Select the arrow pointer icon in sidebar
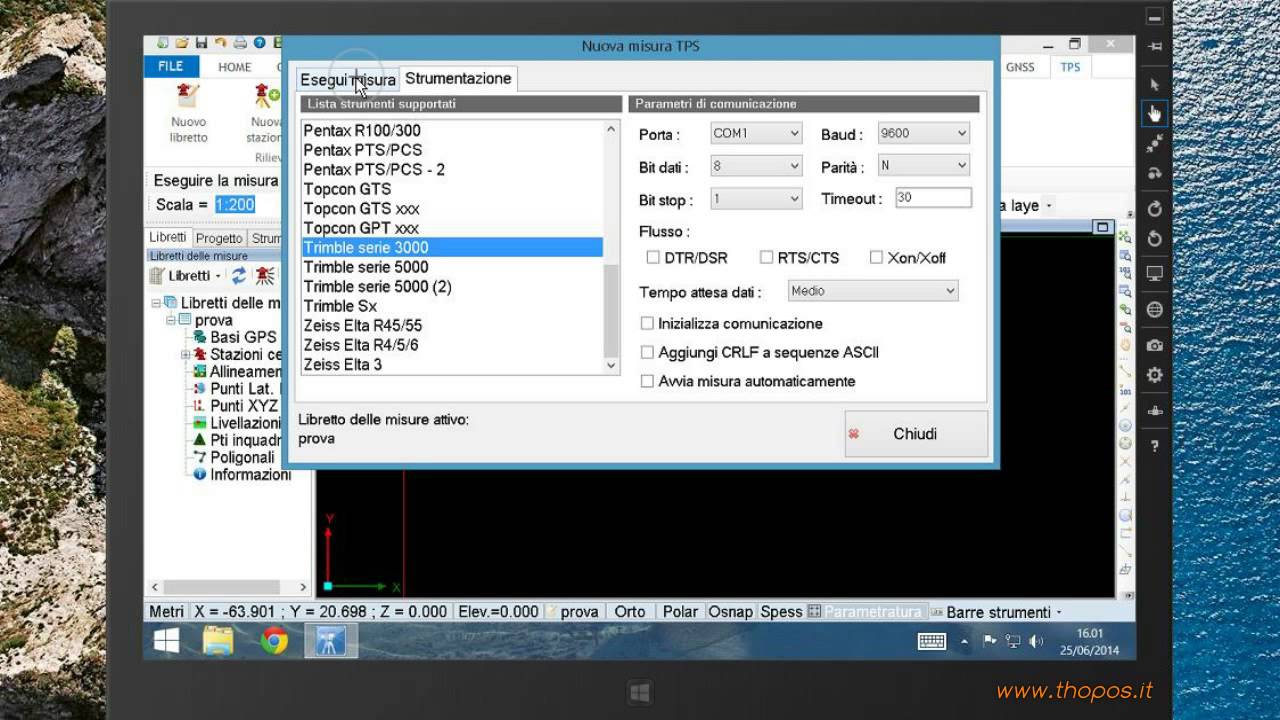Image resolution: width=1280 pixels, height=720 pixels. 1155,84
